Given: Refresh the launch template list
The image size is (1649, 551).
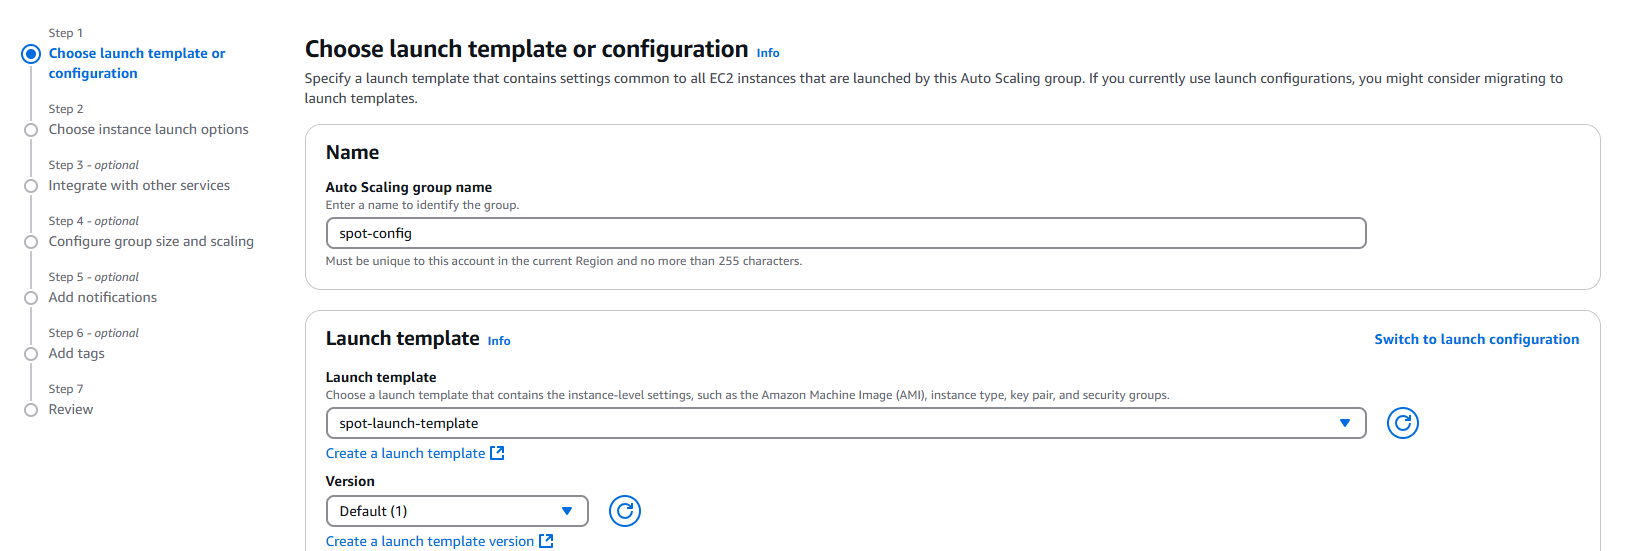Looking at the screenshot, I should click(x=1402, y=423).
